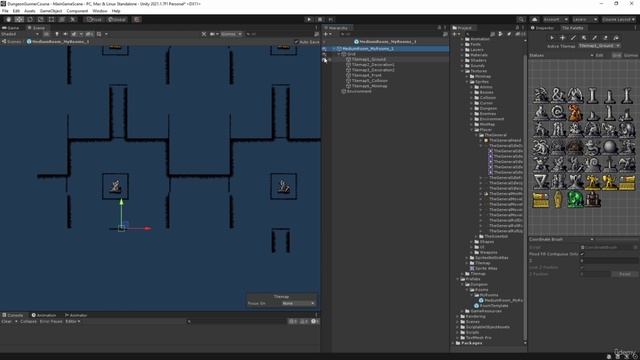This screenshot has height=360, width=640.
Task: Click Hierarchy add (+) button
Action: point(327,34)
